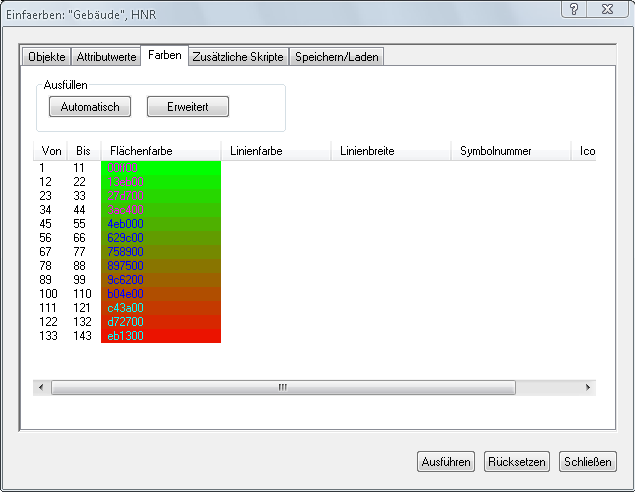This screenshot has height=492, width=635.
Task: Go to the Speichern/Laden tab
Action: click(335, 57)
